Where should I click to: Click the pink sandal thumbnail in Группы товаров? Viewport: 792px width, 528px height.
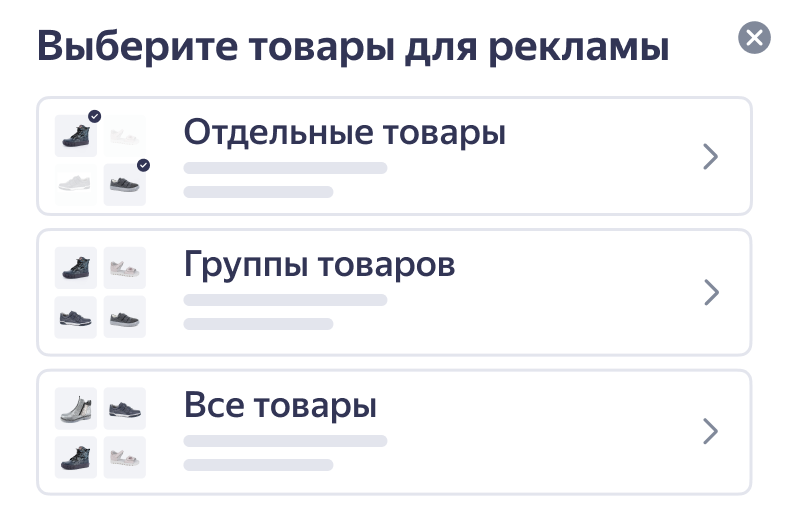coord(124,268)
